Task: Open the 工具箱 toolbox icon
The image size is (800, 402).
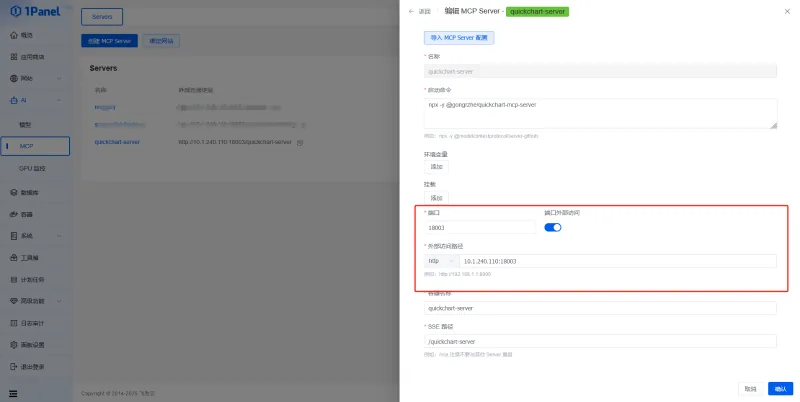Action: (x=14, y=258)
